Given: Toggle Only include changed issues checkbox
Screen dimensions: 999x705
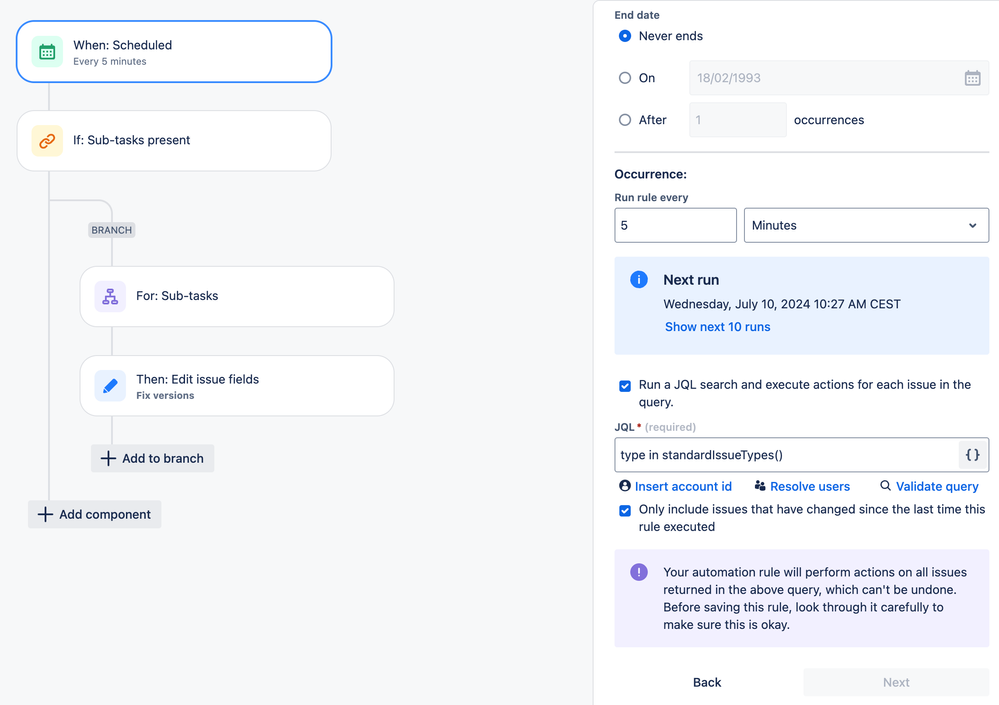Looking at the screenshot, I should coord(625,510).
